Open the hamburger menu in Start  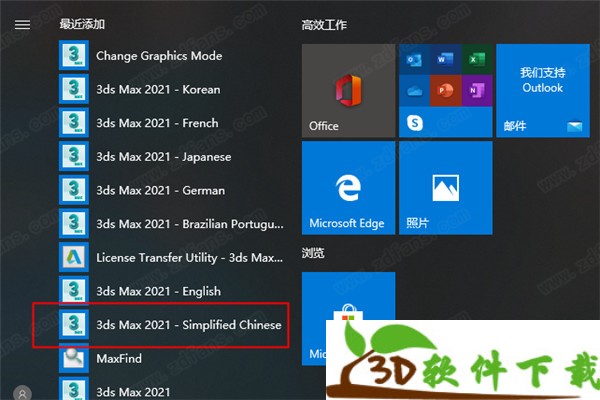[22, 25]
